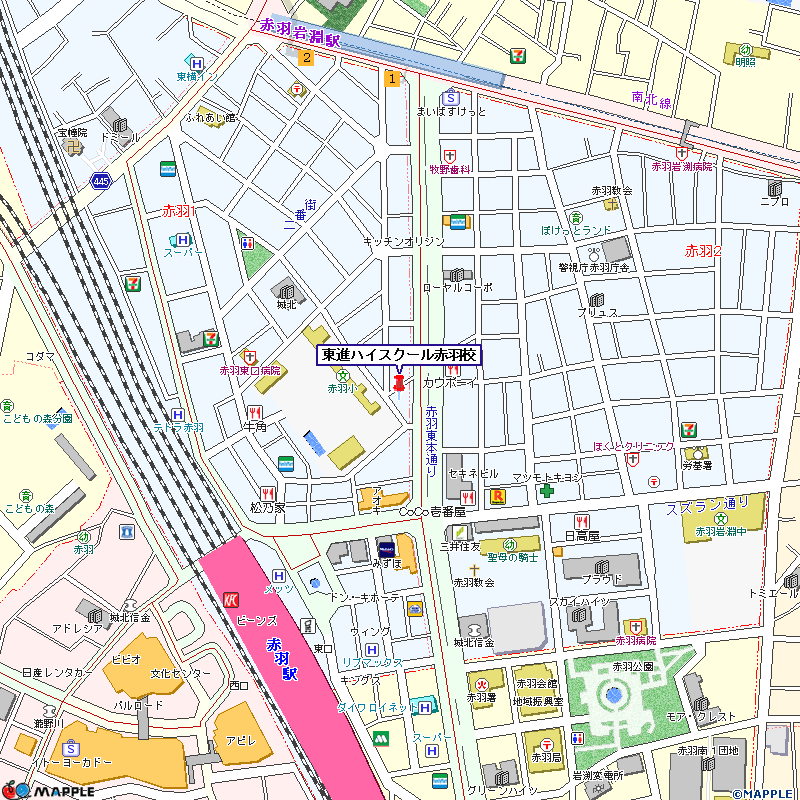Click the orange R icon near マツモトキヨシ
Image resolution: width=800 pixels, height=800 pixels.
coord(497,496)
